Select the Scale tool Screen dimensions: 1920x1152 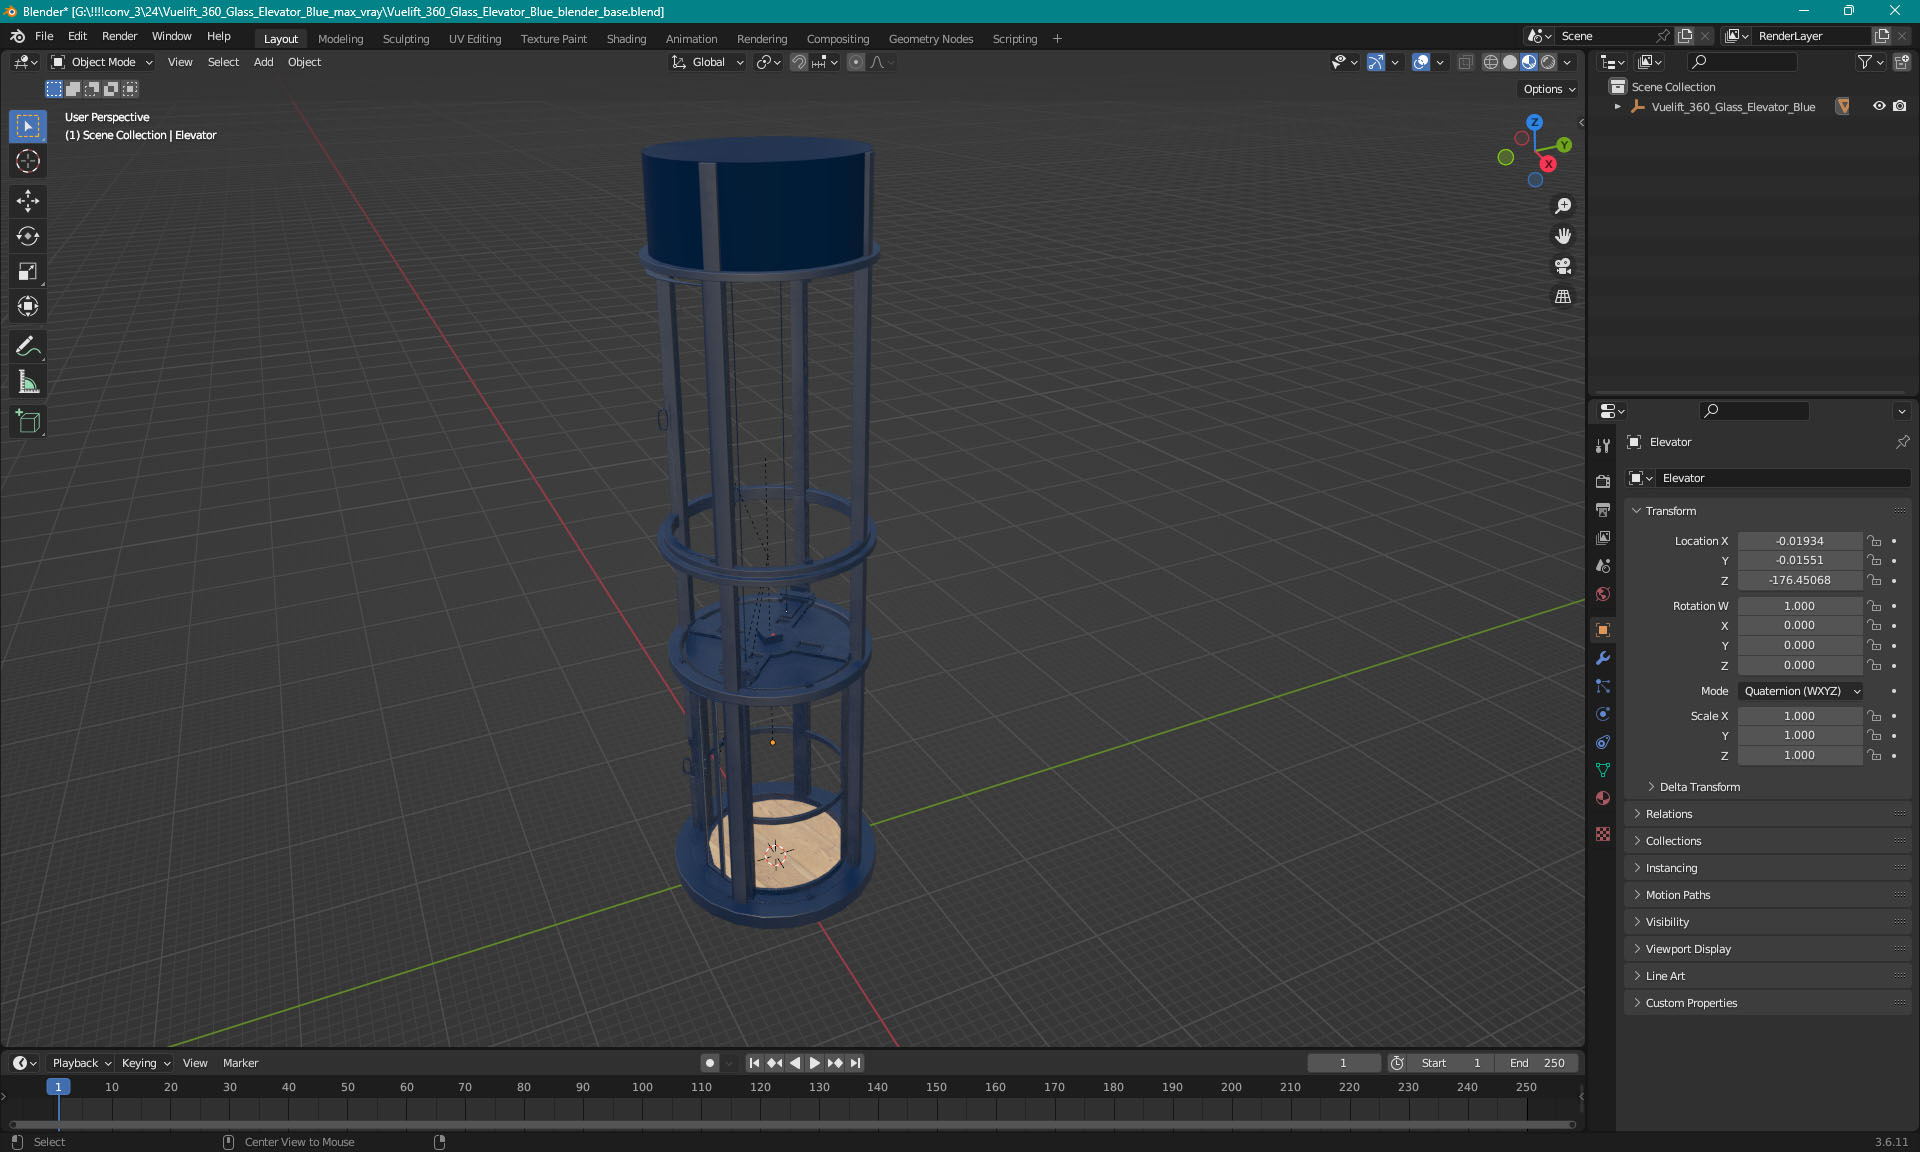(28, 271)
